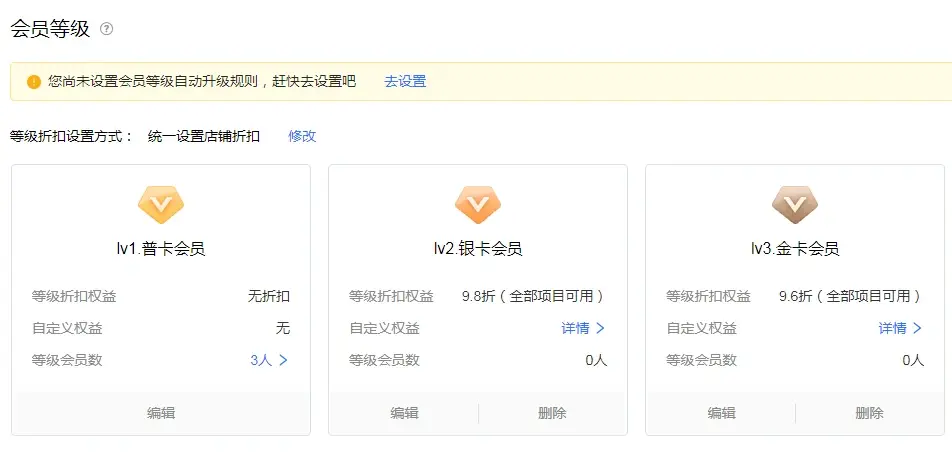The width and height of the screenshot is (952, 470).
Task: Select 自定义权益 value 无 on 普卡会员 card
Action: click(x=283, y=329)
